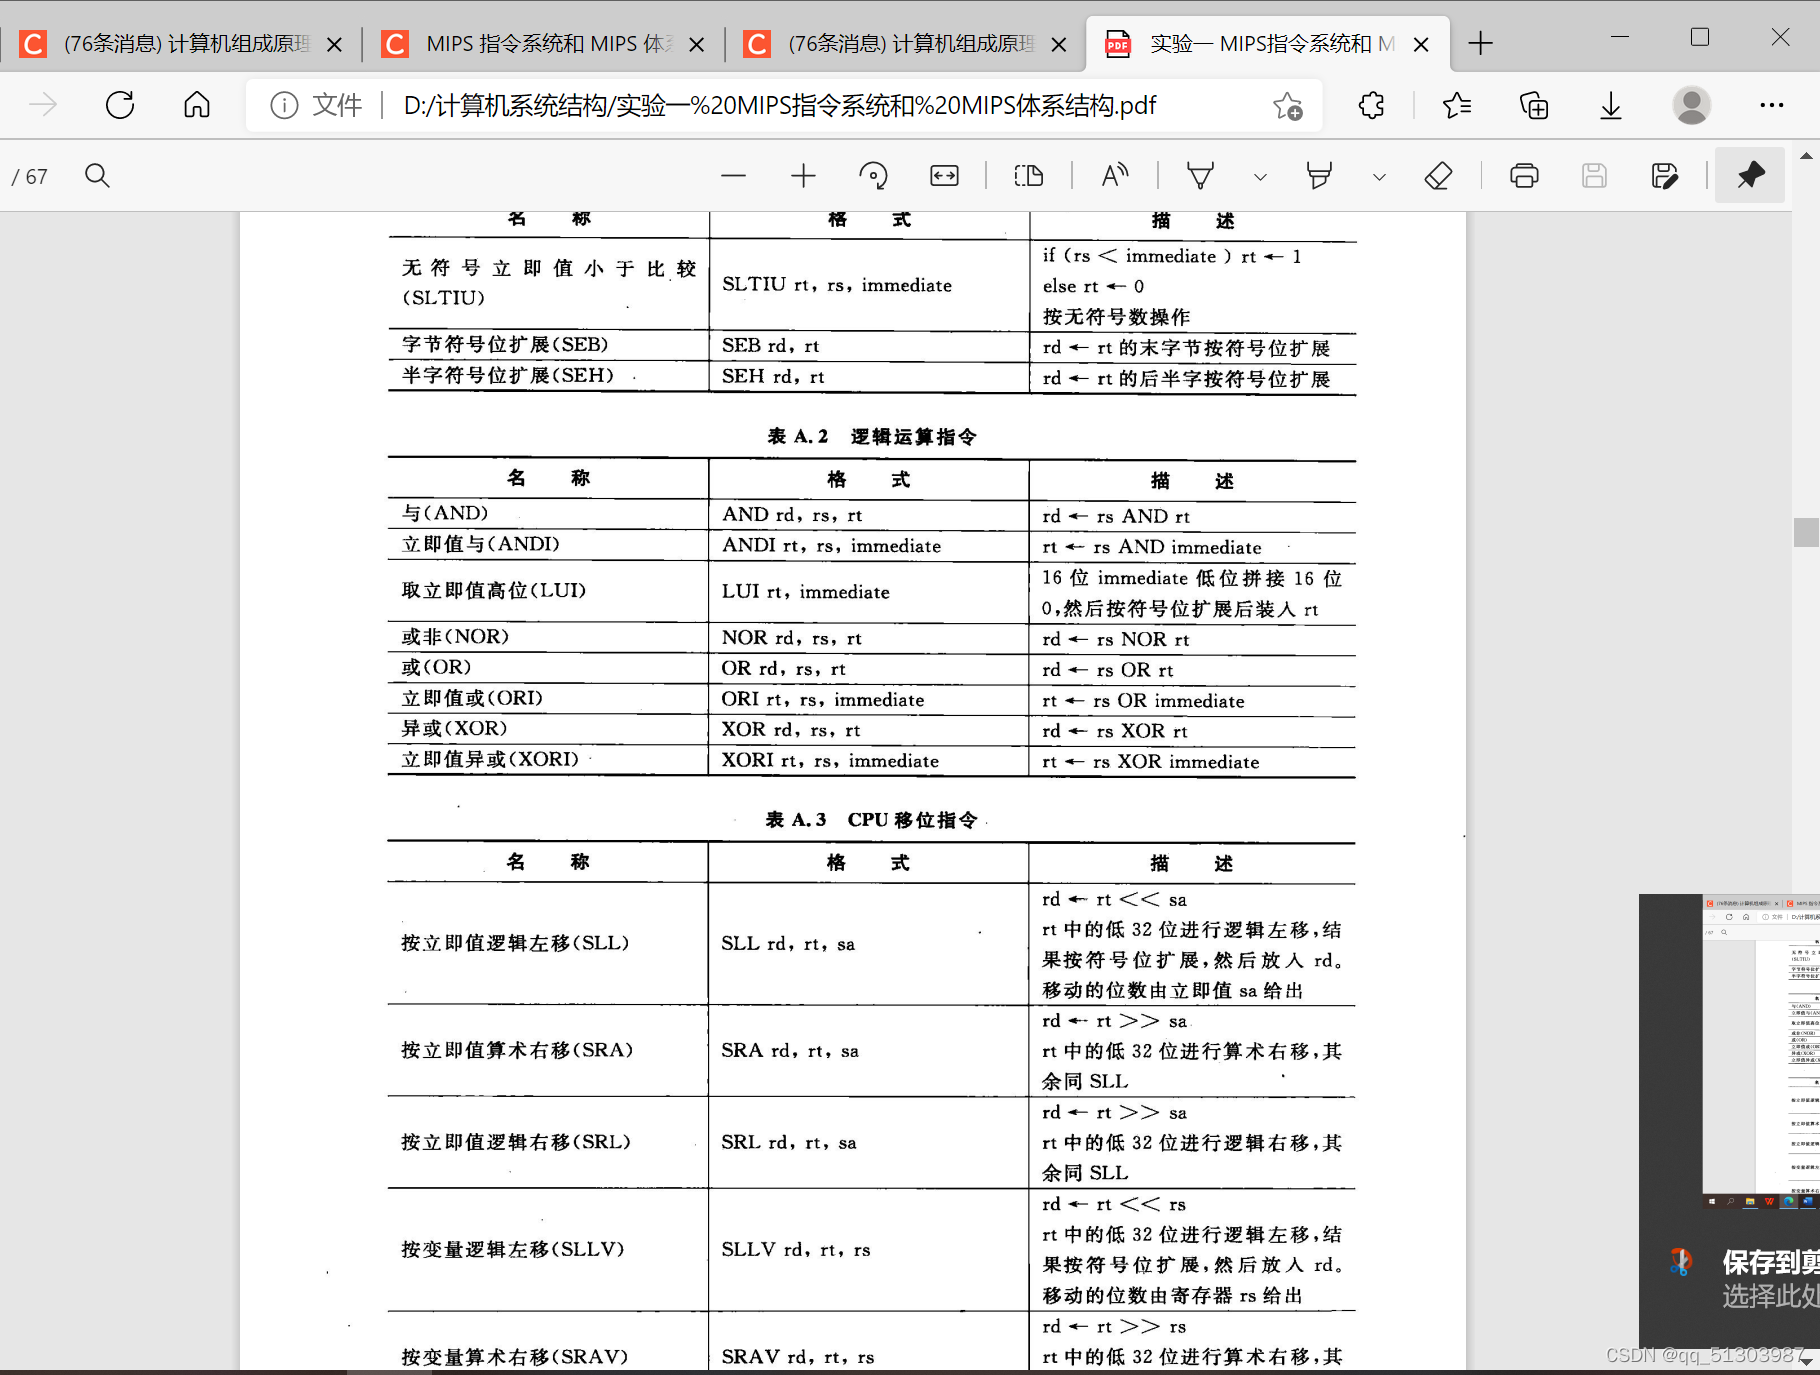Open the favorites list

click(x=1457, y=105)
